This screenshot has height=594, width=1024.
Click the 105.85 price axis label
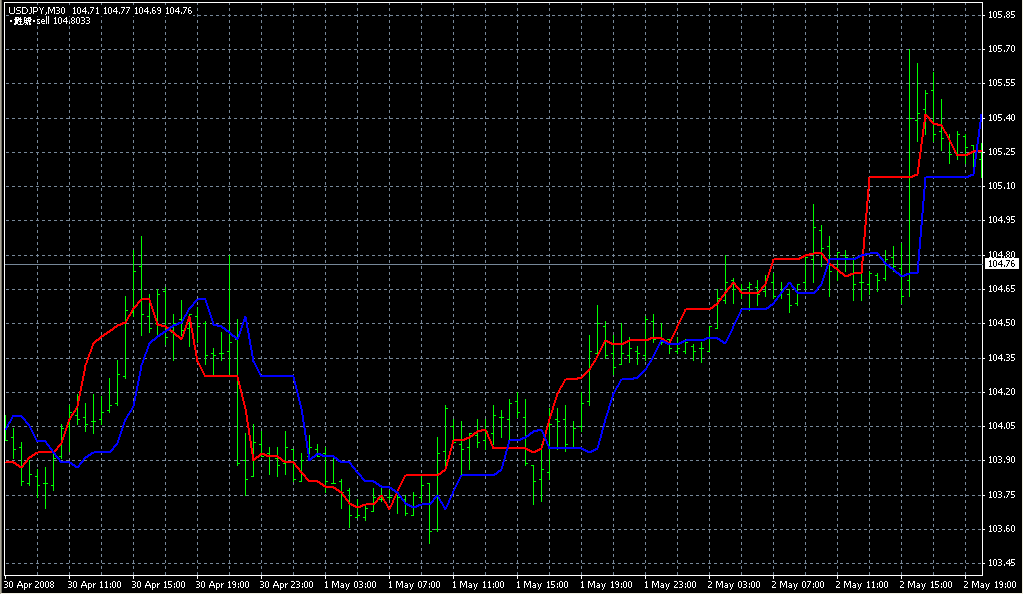tap(1001, 15)
